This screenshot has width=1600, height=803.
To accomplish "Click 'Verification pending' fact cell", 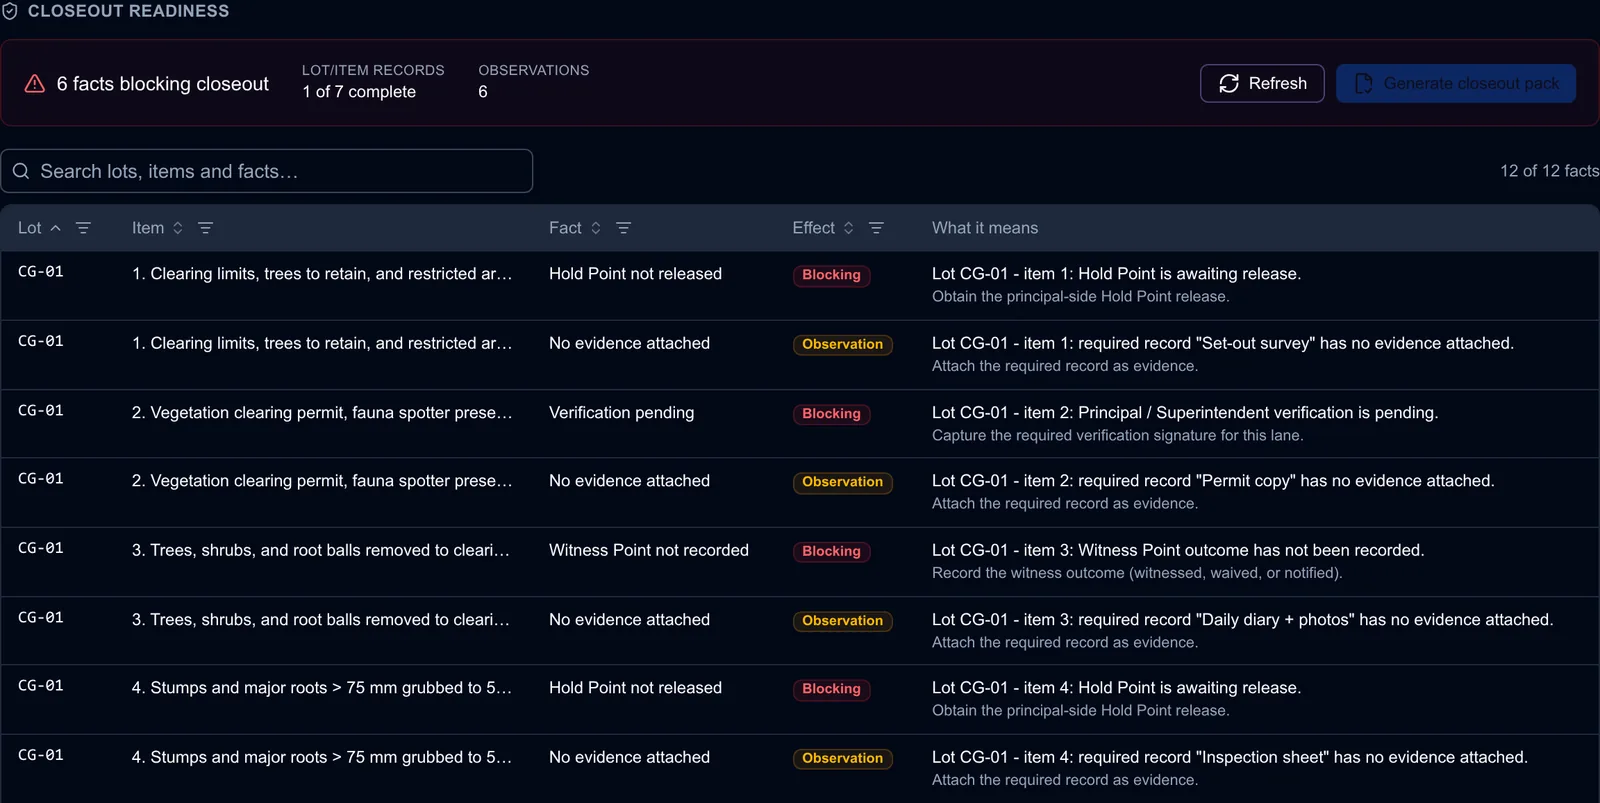I will (x=621, y=413).
